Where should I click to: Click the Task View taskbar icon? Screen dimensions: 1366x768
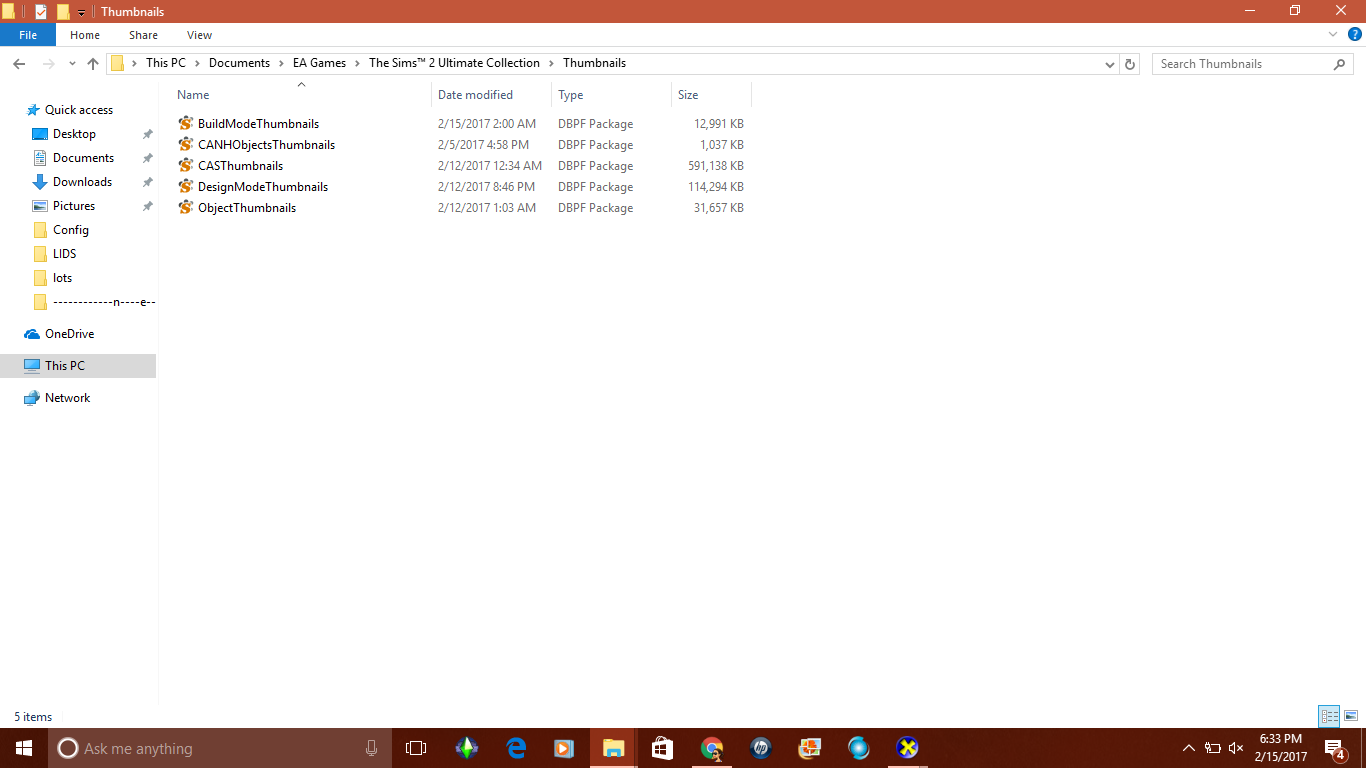coord(416,748)
